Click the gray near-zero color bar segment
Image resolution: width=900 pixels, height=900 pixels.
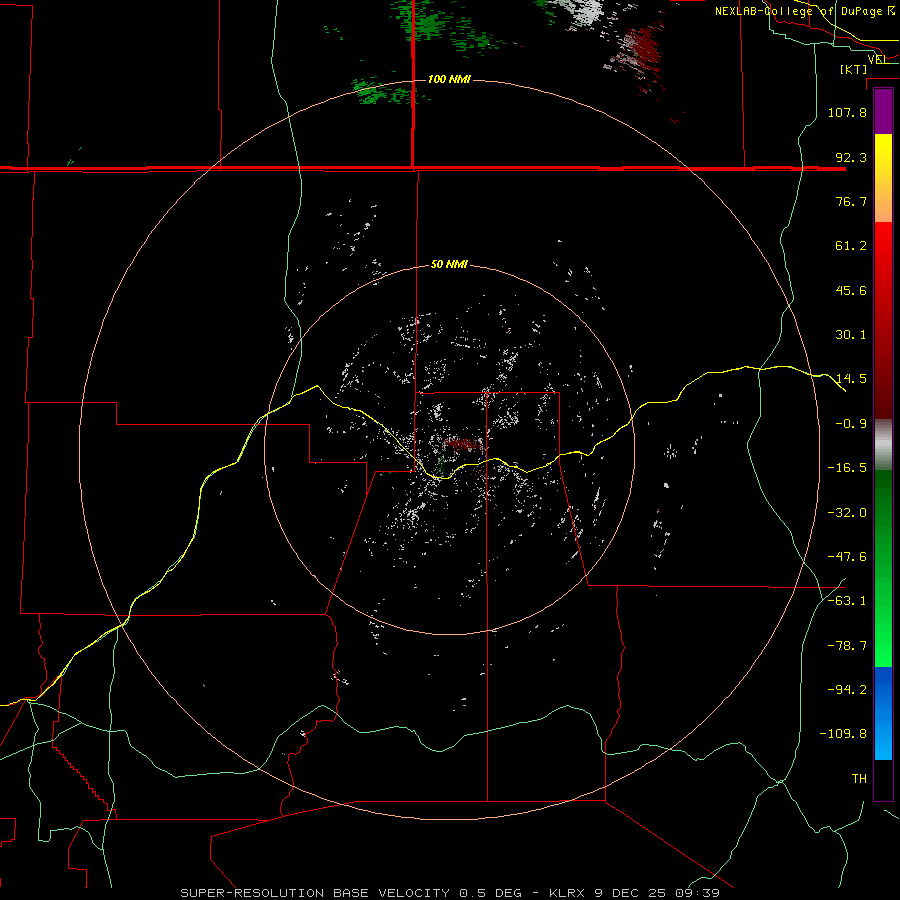(883, 445)
